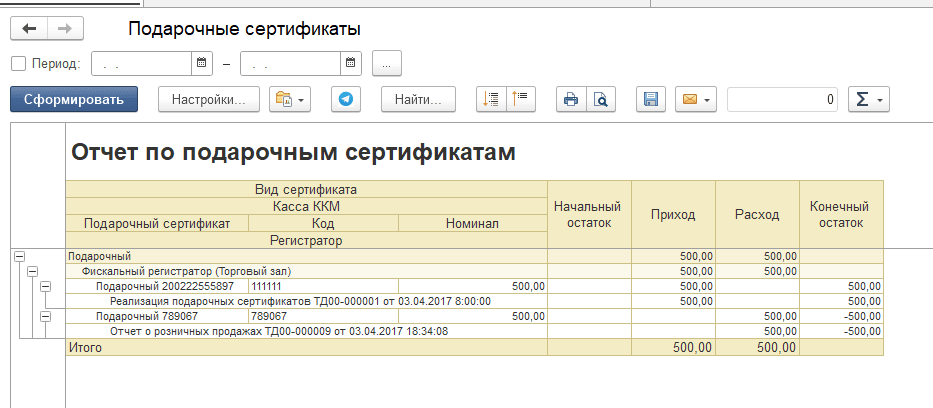The height and width of the screenshot is (408, 933).
Task: Open the report variants dropdown
Action: click(290, 99)
